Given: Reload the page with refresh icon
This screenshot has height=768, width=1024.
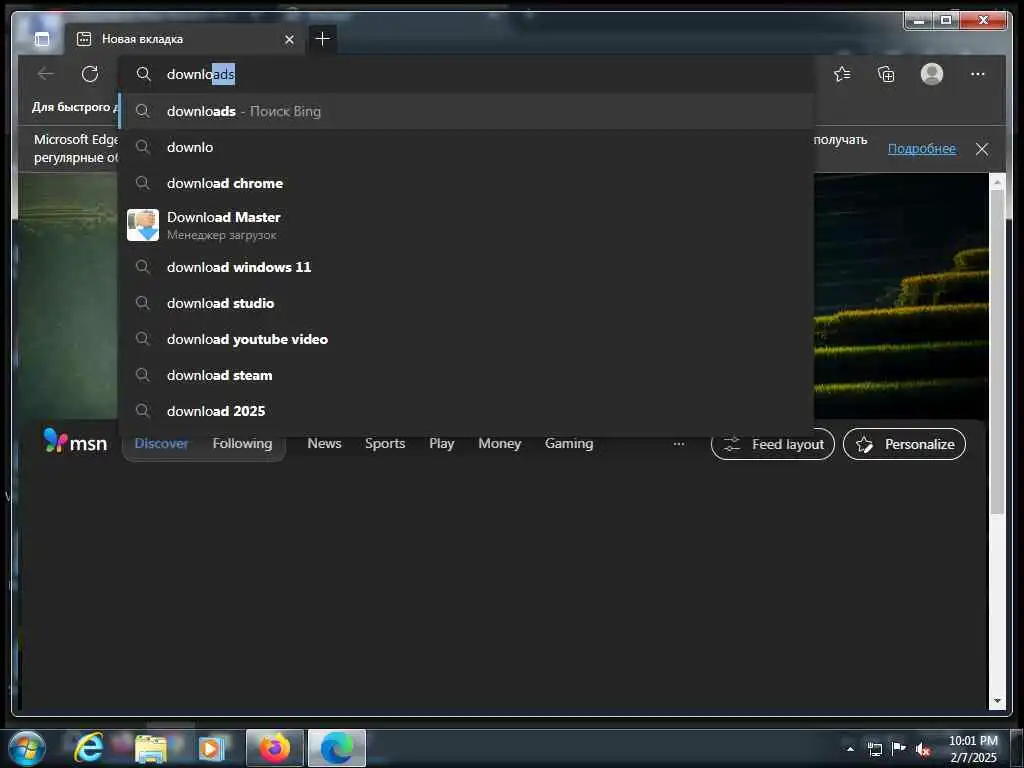Looking at the screenshot, I should click(x=90, y=74).
